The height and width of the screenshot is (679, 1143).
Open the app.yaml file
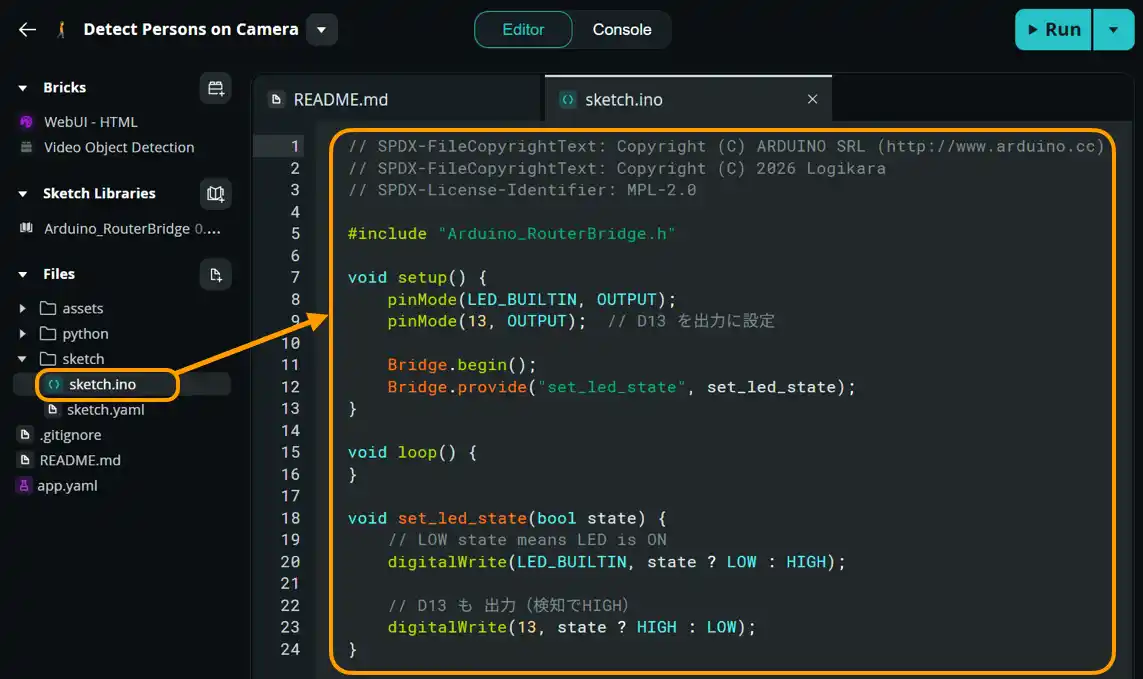(70, 485)
